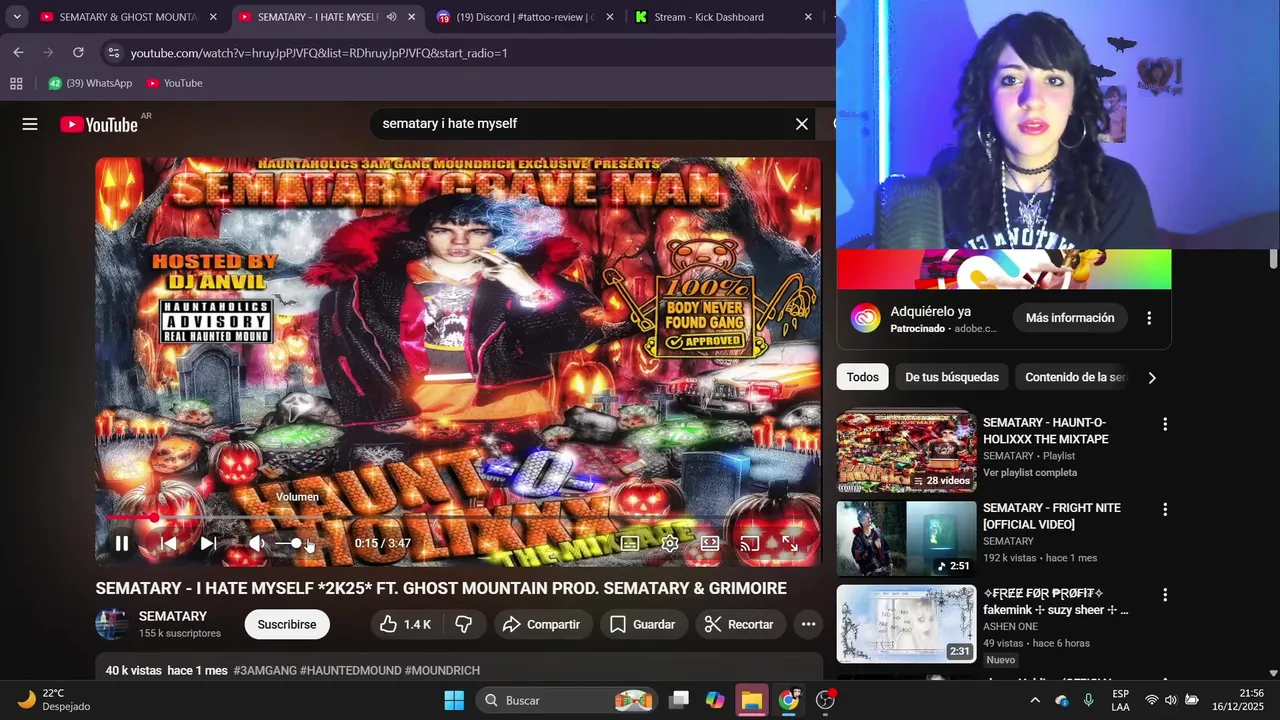
Task: Select De tus búsquedas chip
Action: 952,377
